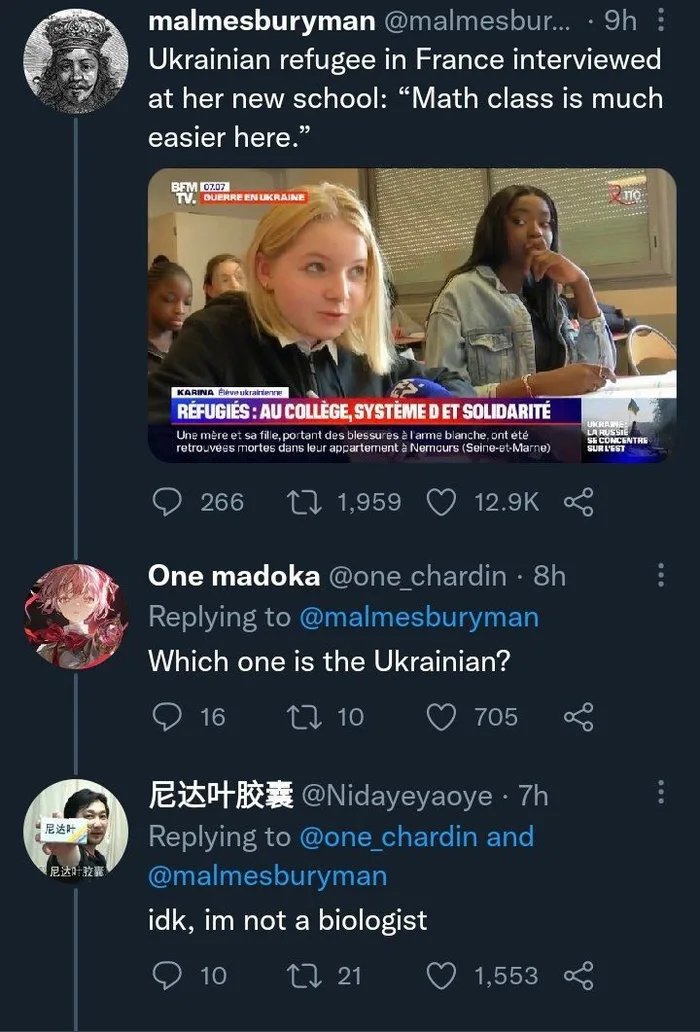Retweet the 'im not a biologist' reply
The height and width of the screenshot is (1032, 700).
pos(297,975)
